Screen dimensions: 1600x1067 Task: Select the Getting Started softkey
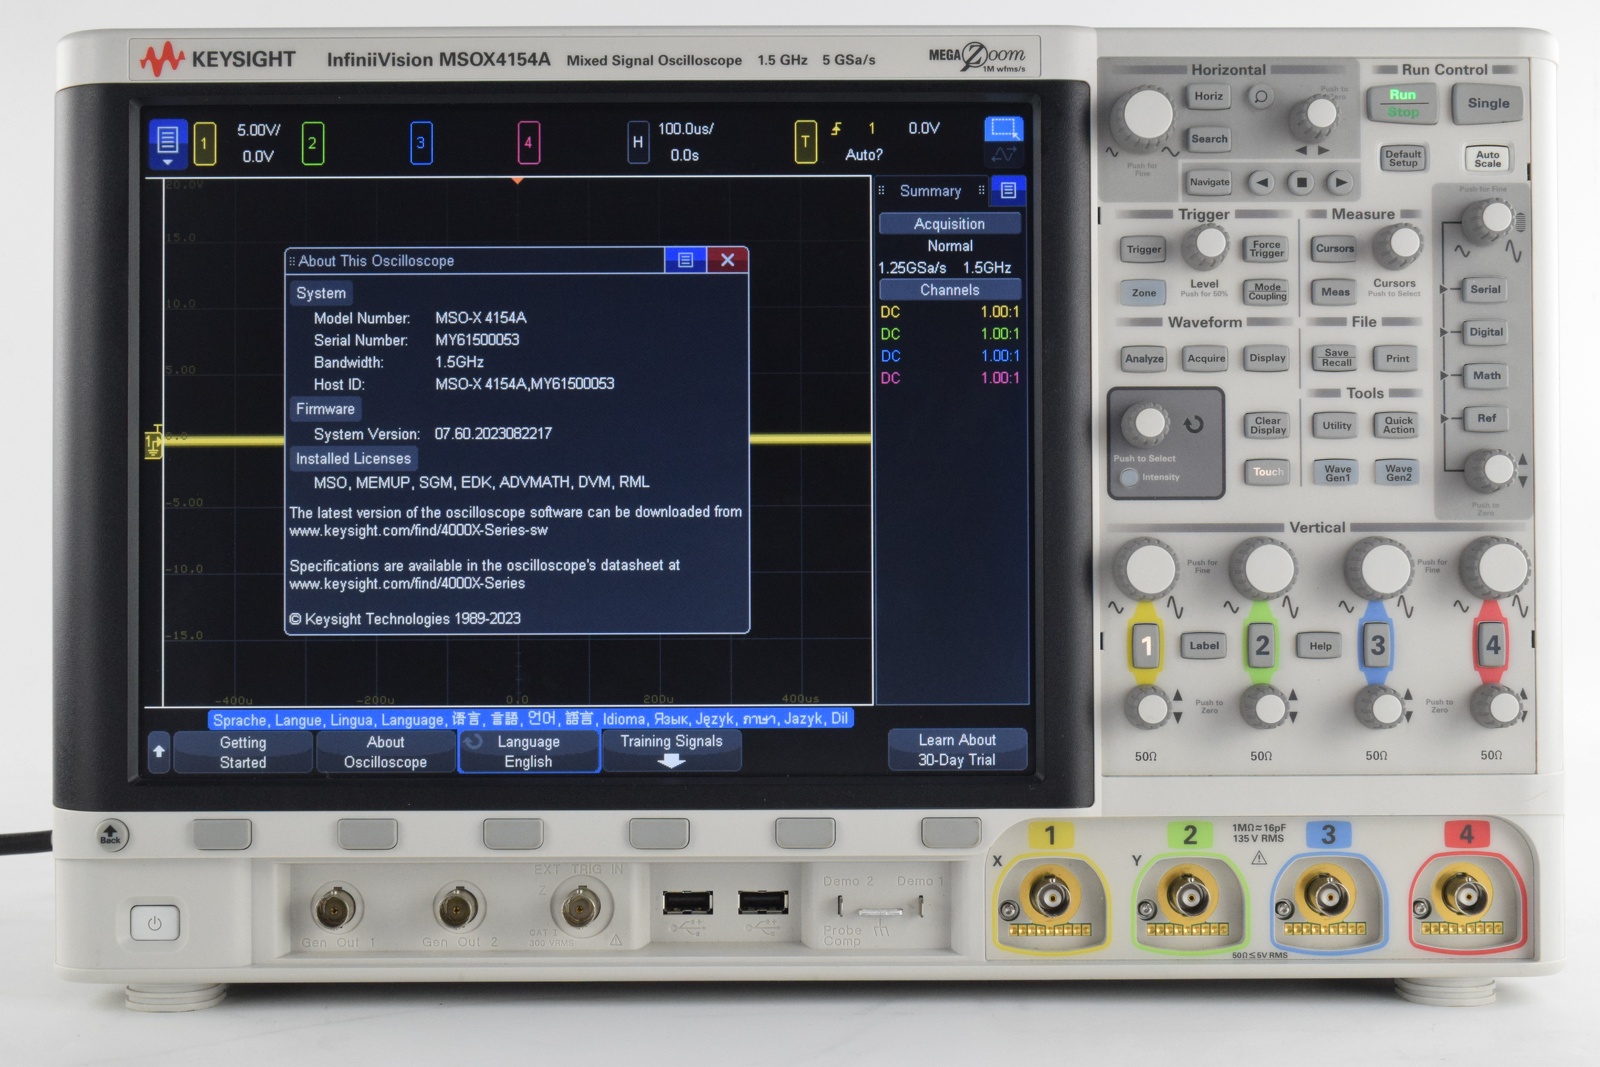243,751
